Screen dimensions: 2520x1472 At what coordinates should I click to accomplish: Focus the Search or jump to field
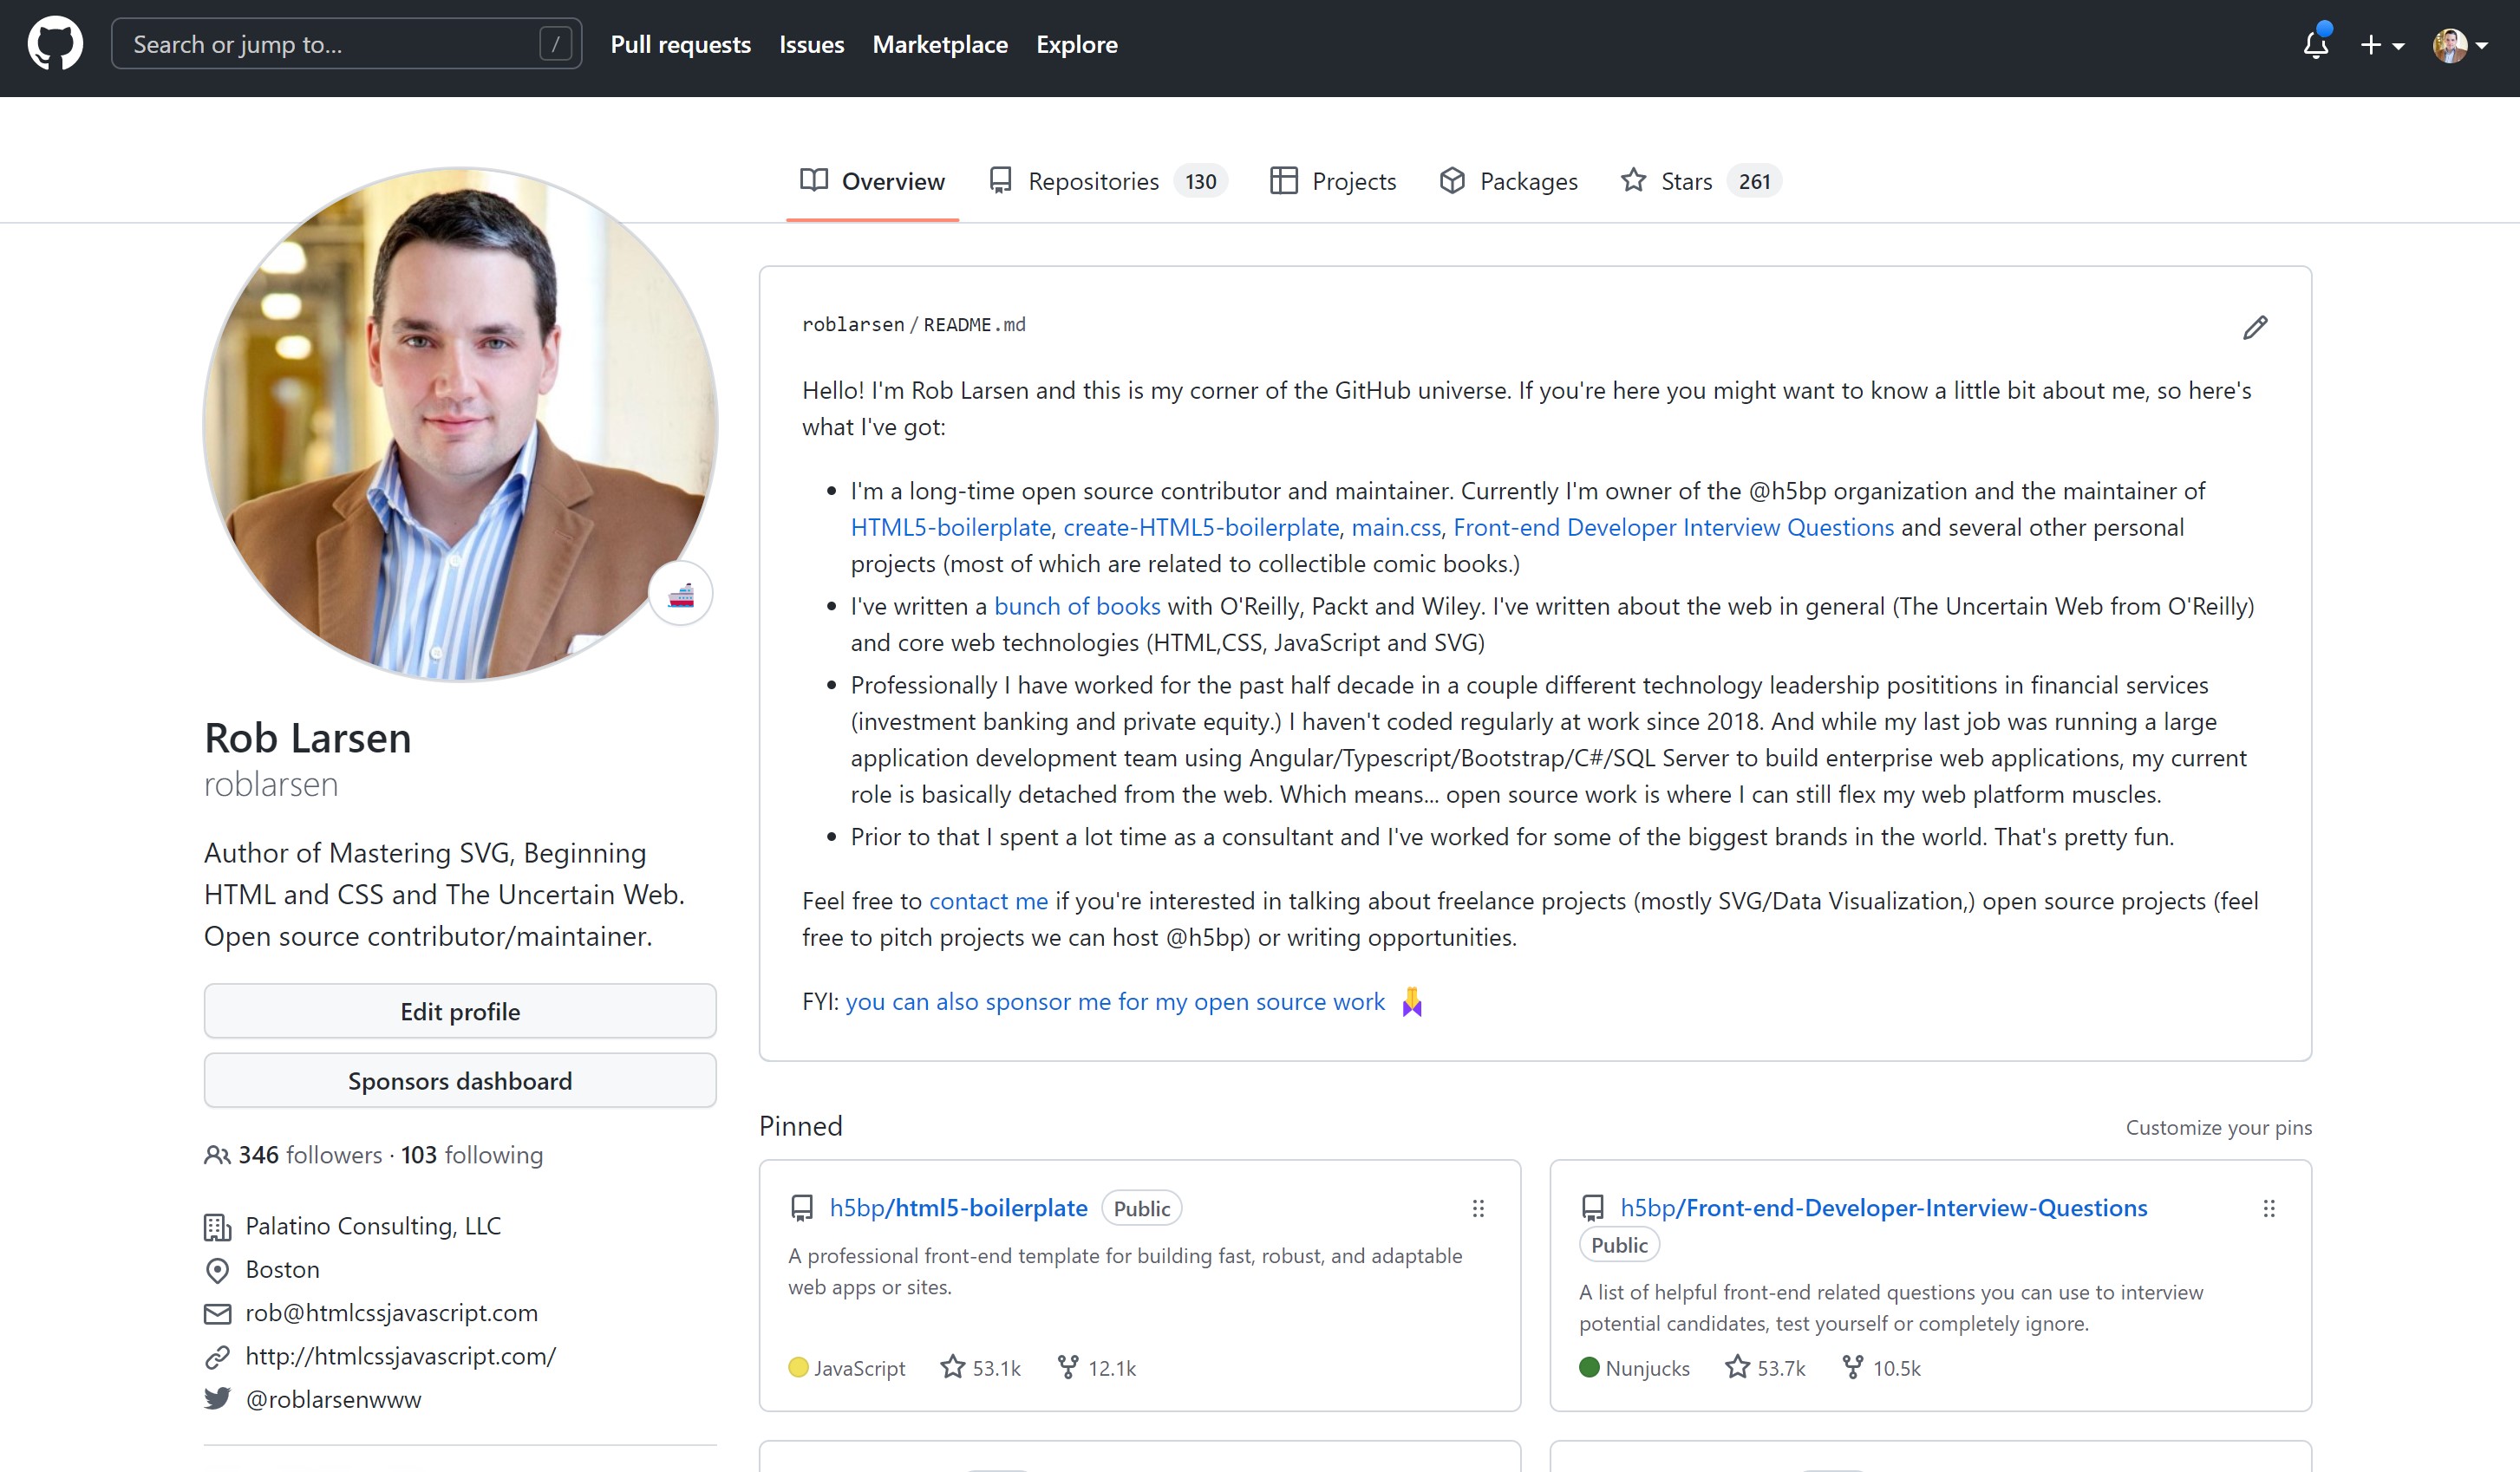point(335,44)
